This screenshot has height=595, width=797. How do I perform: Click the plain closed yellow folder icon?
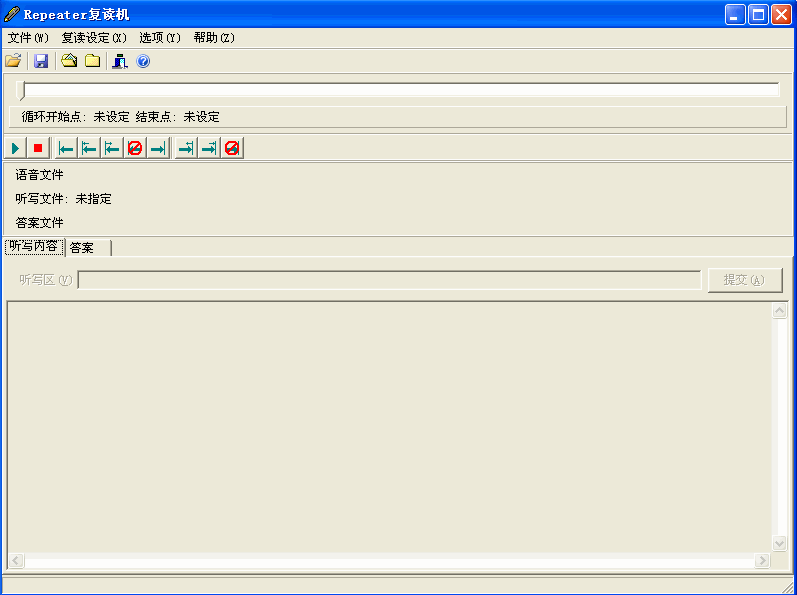click(93, 61)
